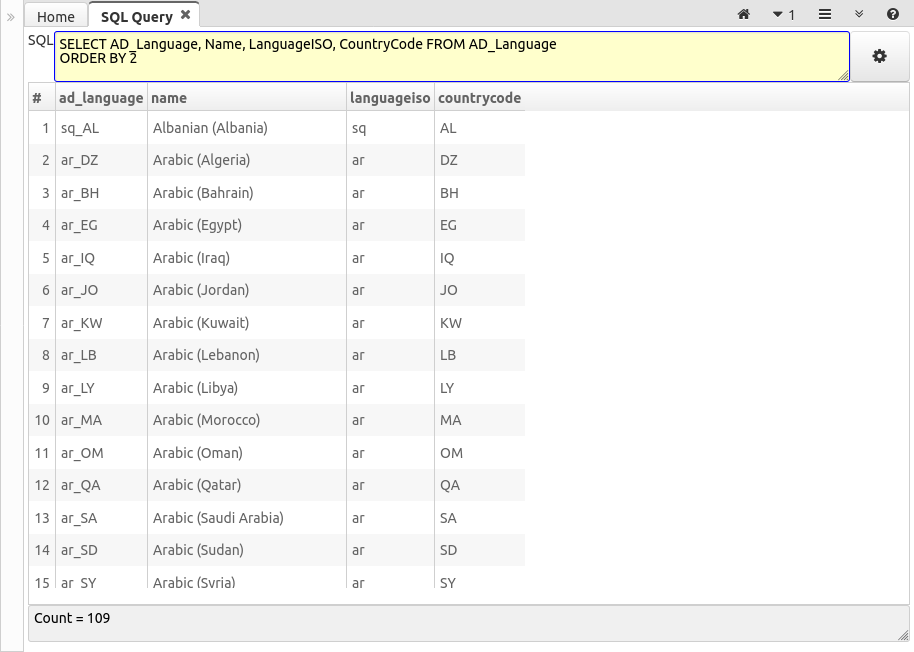The height and width of the screenshot is (652, 914).
Task: Click the languageiso column header
Action: coord(390,98)
